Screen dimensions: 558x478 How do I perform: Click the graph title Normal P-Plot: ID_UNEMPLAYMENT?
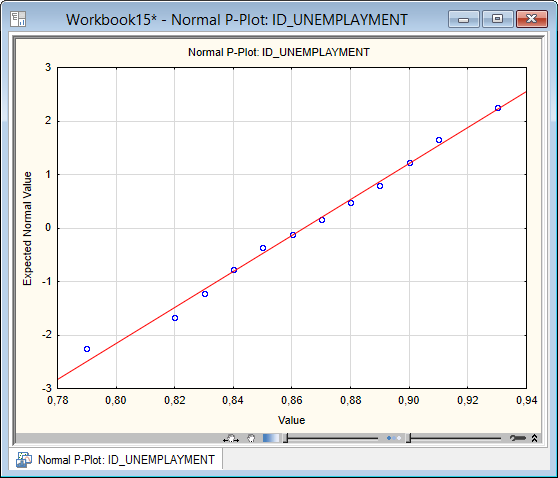(x=279, y=52)
